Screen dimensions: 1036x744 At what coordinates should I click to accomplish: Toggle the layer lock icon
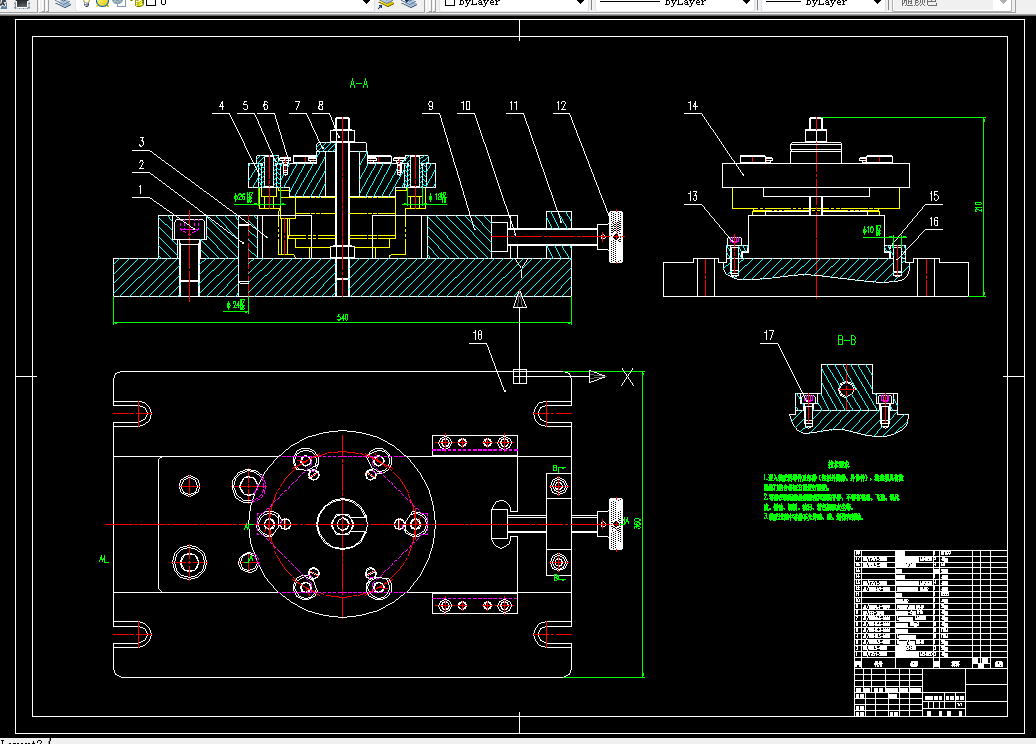pyautogui.click(x=137, y=3)
